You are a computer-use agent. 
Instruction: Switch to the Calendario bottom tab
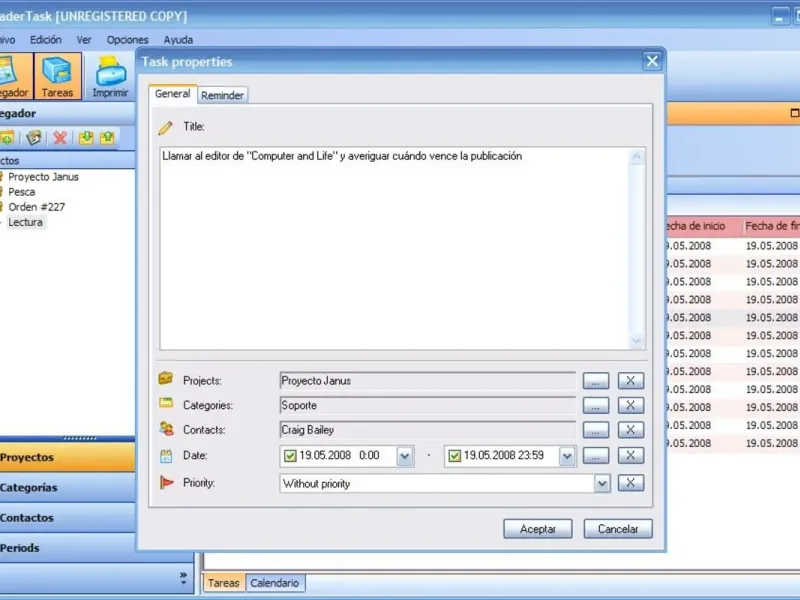[x=274, y=583]
